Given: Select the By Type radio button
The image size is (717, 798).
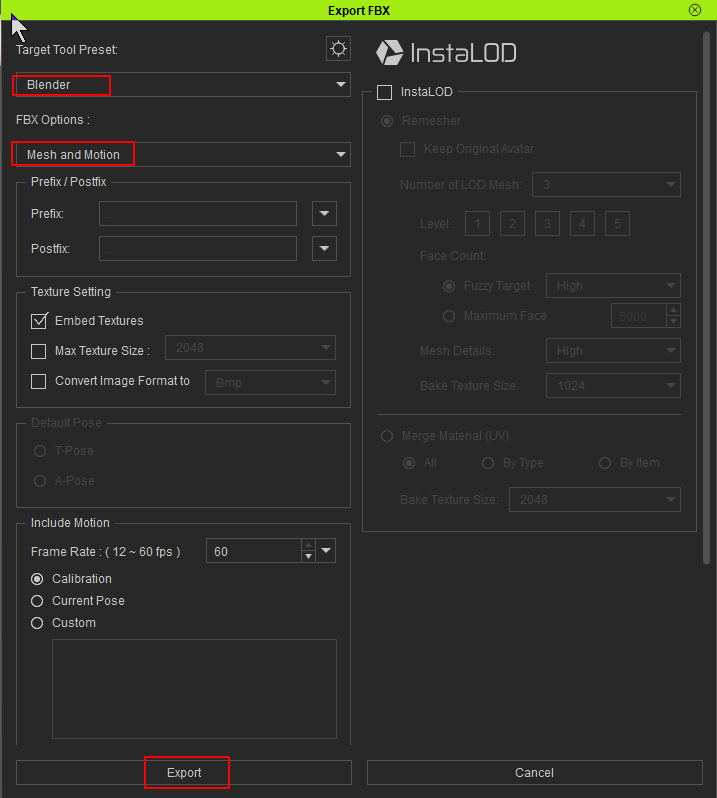Looking at the screenshot, I should point(488,463).
